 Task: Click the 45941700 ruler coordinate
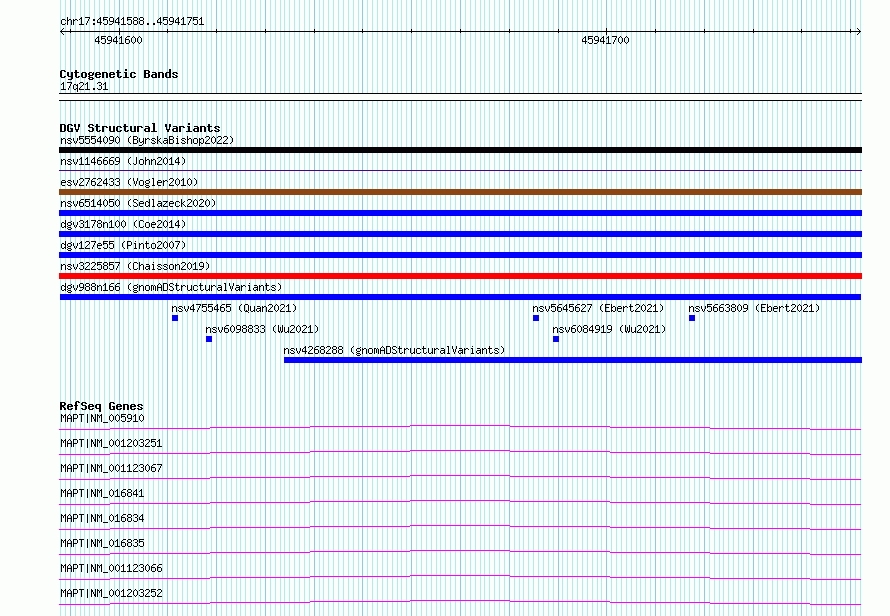click(x=605, y=40)
